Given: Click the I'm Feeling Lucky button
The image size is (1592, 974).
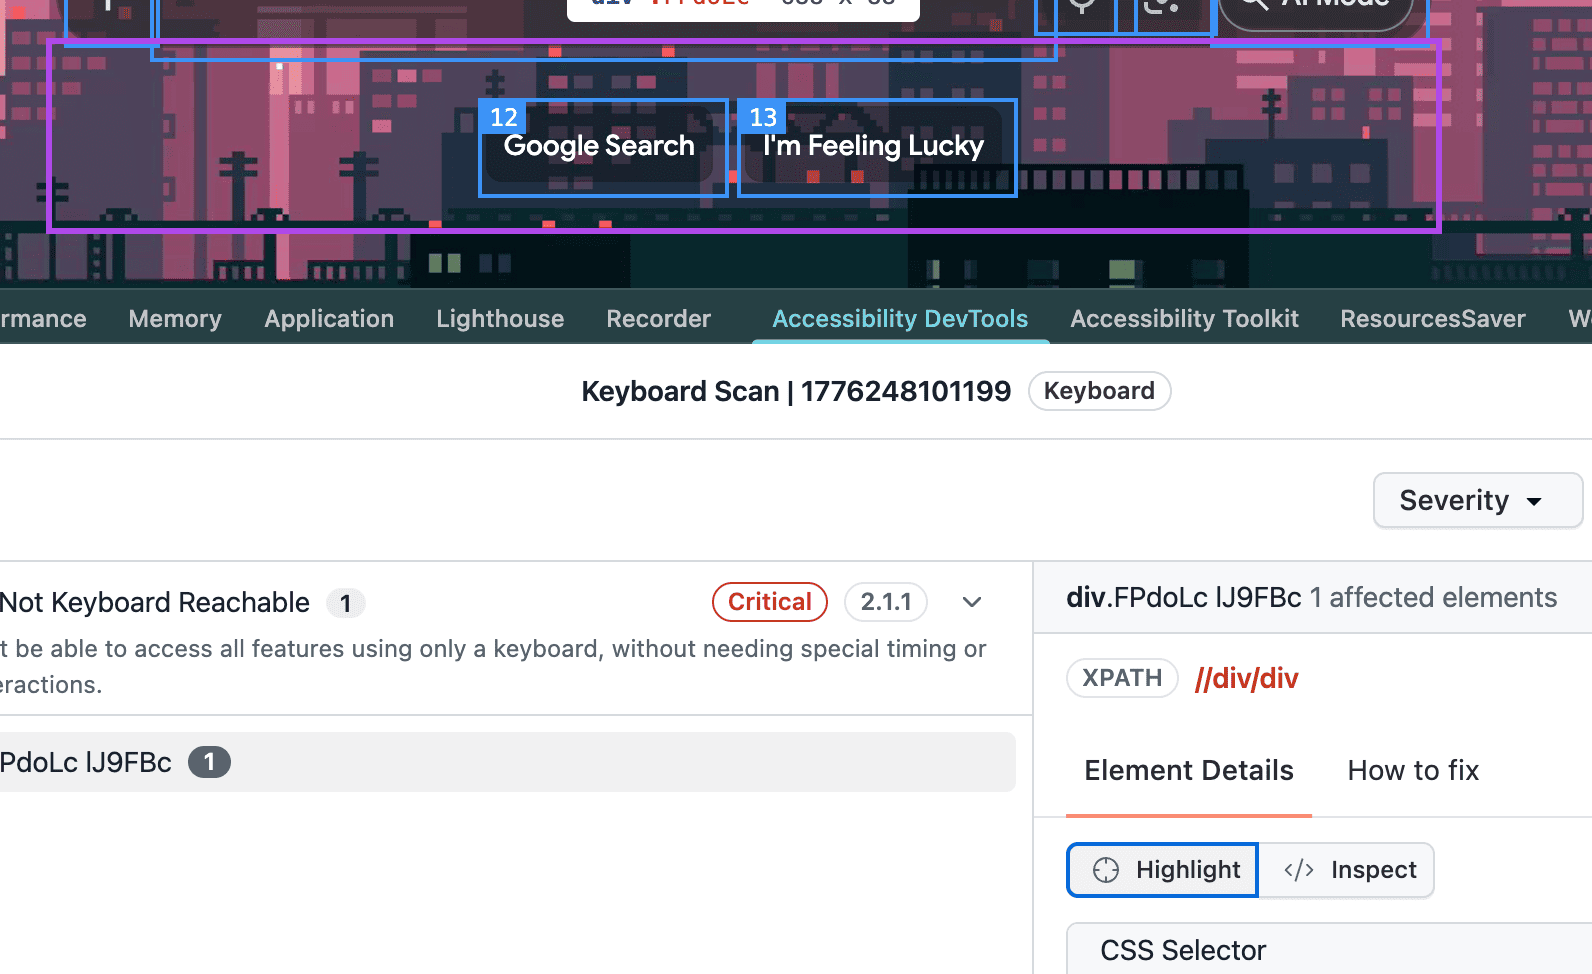Looking at the screenshot, I should pyautogui.click(x=876, y=147).
